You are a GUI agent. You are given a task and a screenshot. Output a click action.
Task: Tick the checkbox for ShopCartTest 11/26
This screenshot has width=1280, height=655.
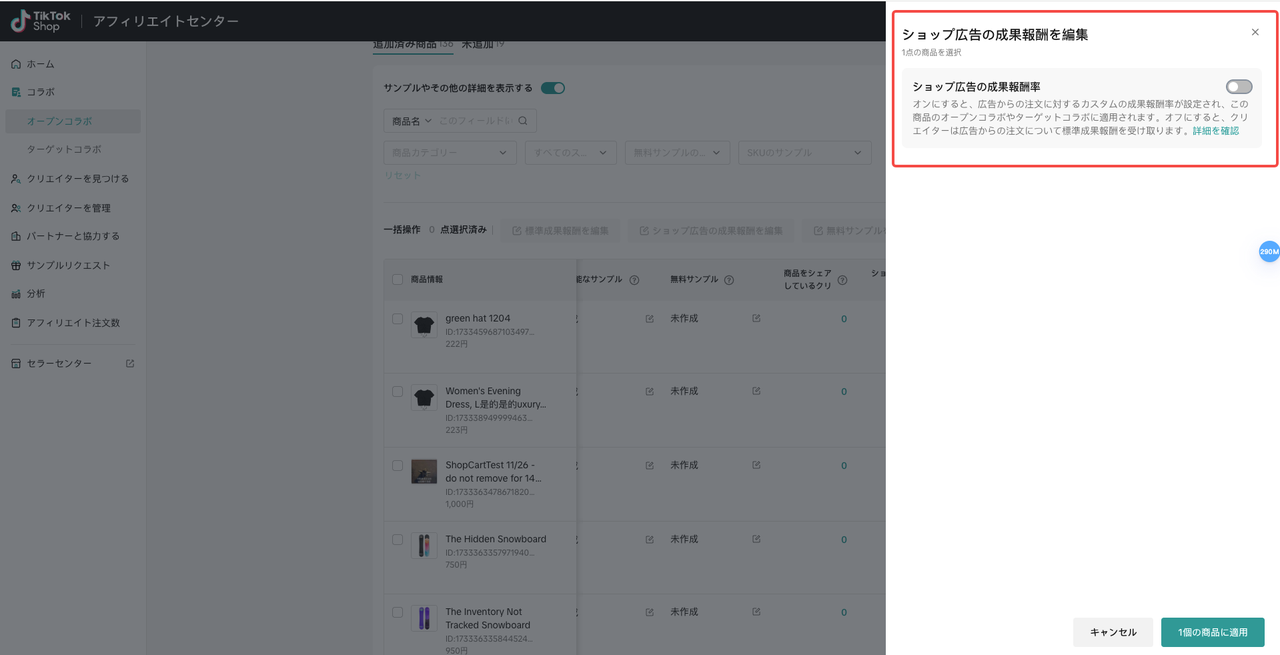[397, 465]
